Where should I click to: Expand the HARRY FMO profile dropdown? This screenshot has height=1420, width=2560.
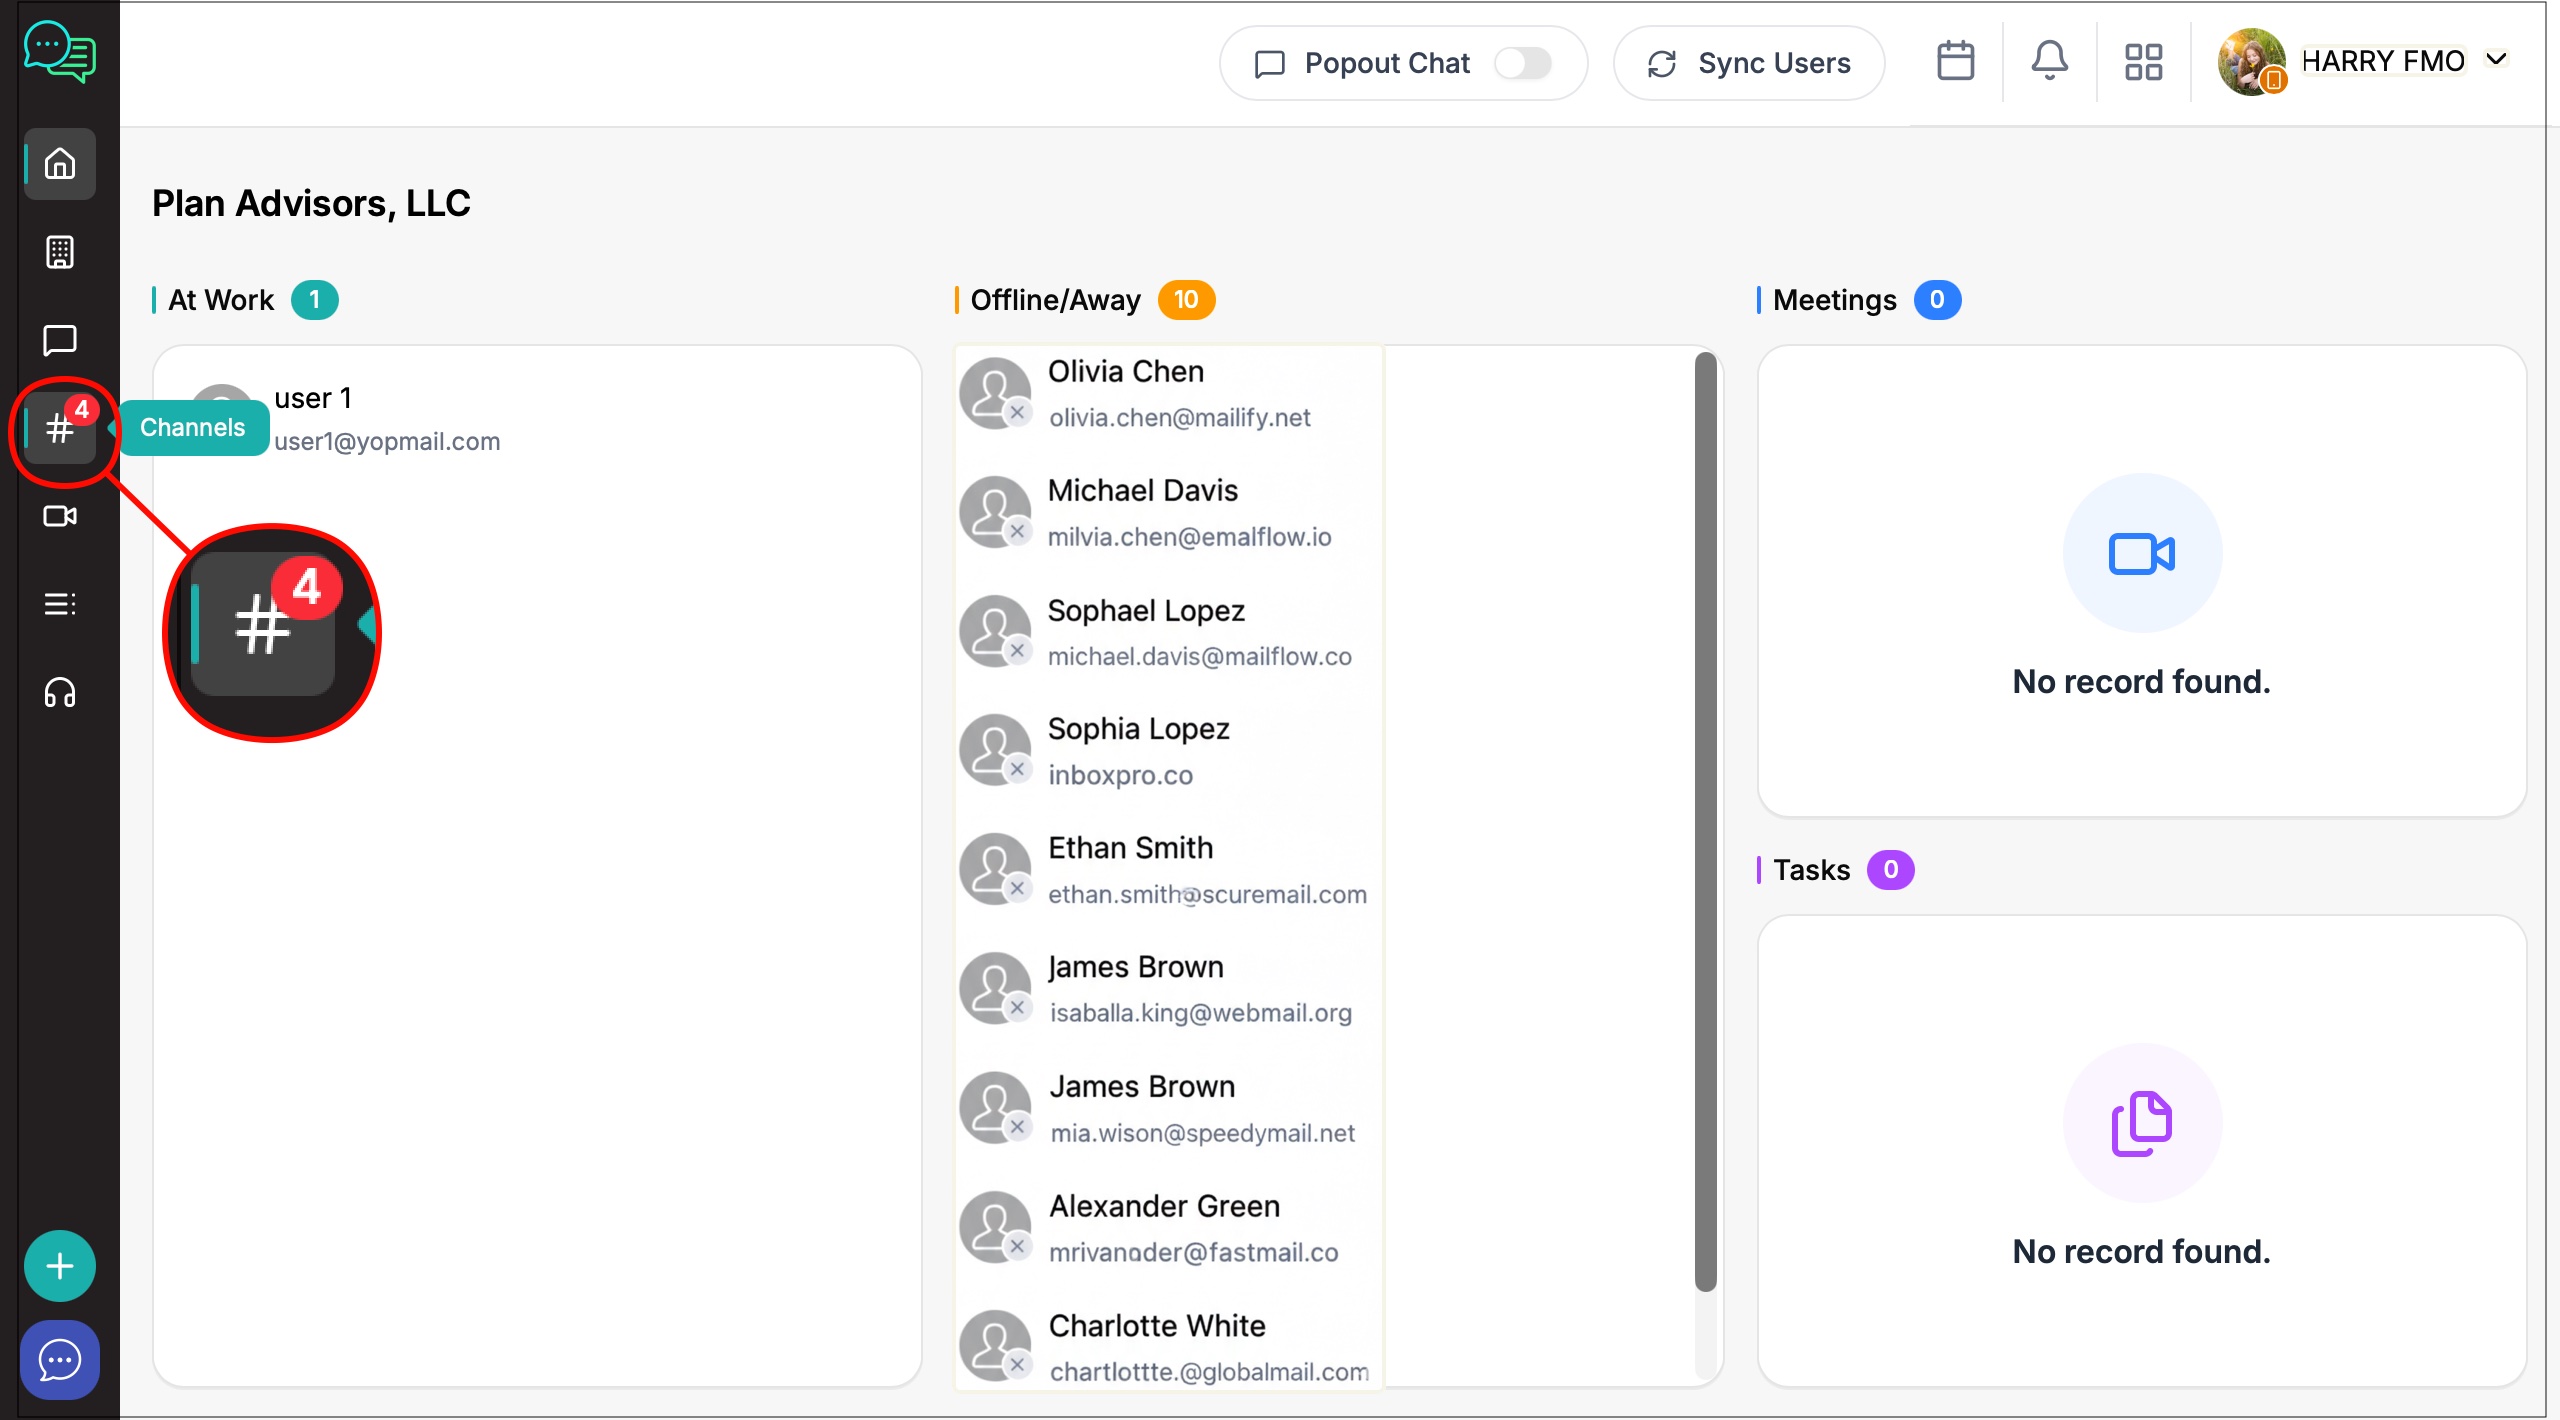click(2497, 60)
